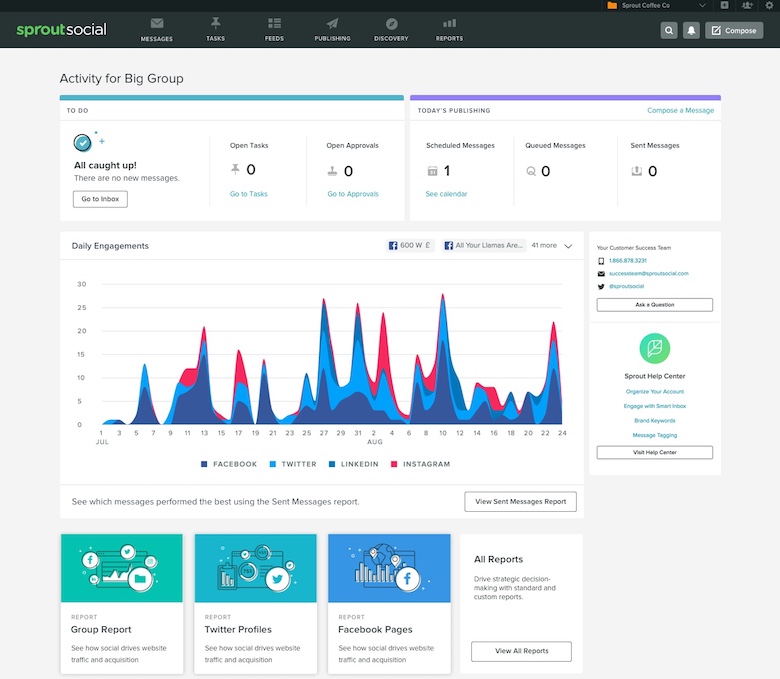This screenshot has width=780, height=679.
Task: Open Publishing with the paper plane icon
Action: (x=332, y=29)
